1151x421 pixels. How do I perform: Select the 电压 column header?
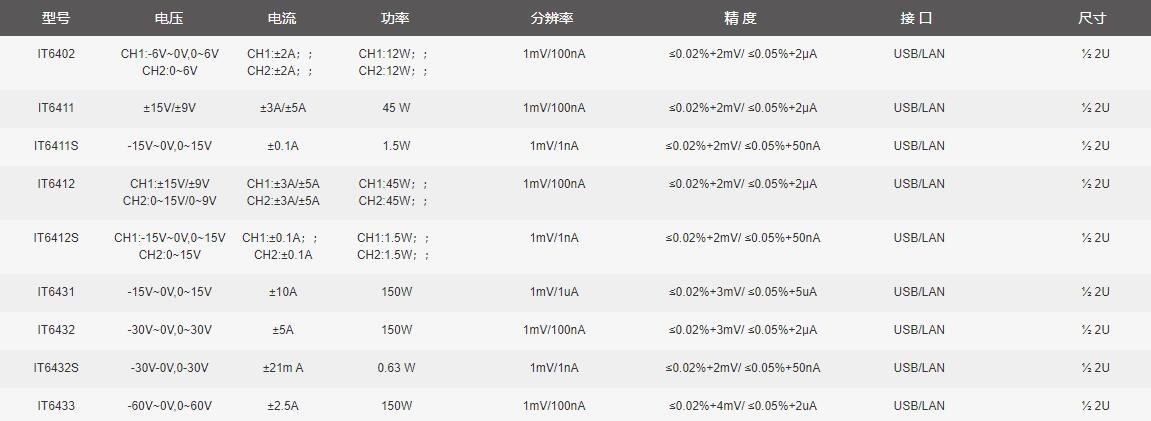click(170, 18)
